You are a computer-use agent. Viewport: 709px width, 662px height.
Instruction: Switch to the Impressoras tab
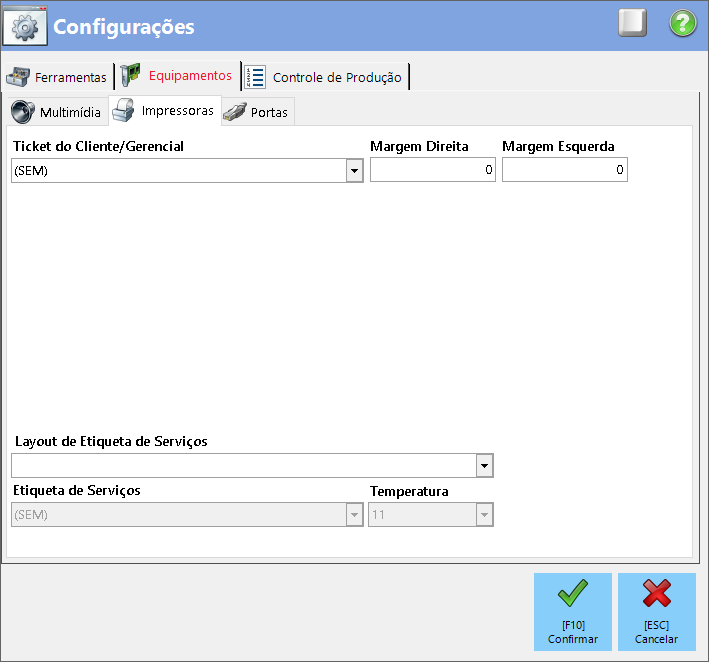tap(165, 111)
